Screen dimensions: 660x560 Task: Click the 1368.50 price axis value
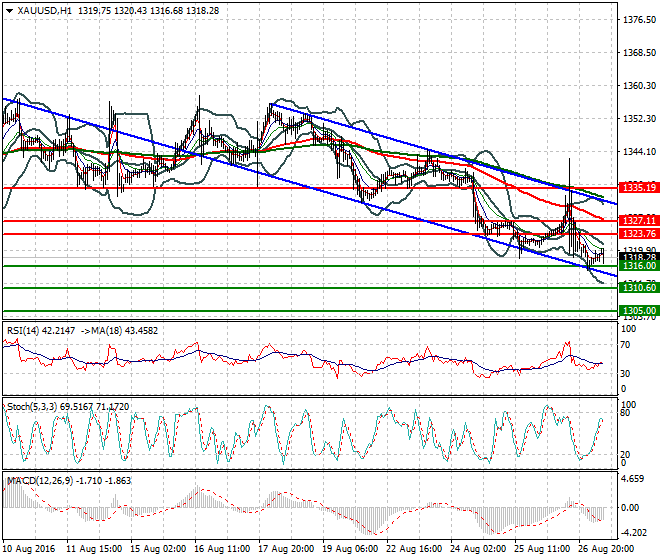pyautogui.click(x=639, y=53)
